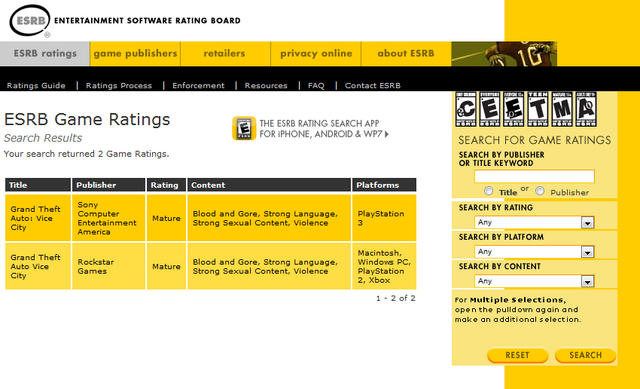Click the ESRB logo in the header
Screen dimensions: 640x389
30,20
